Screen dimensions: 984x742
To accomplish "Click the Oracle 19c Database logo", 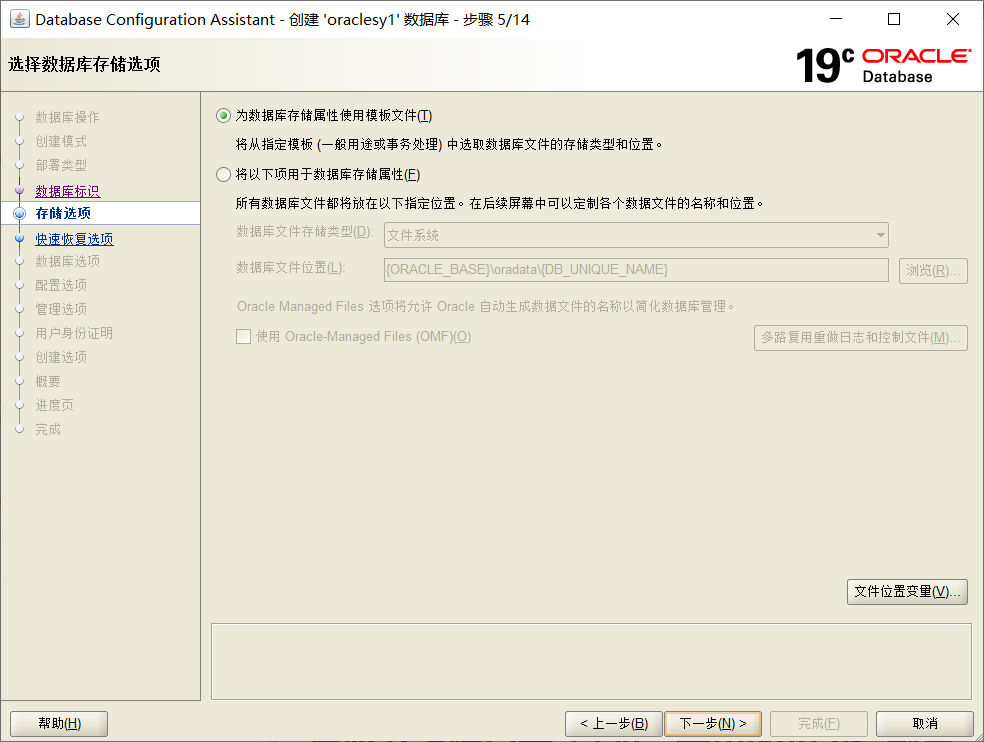I will click(884, 65).
